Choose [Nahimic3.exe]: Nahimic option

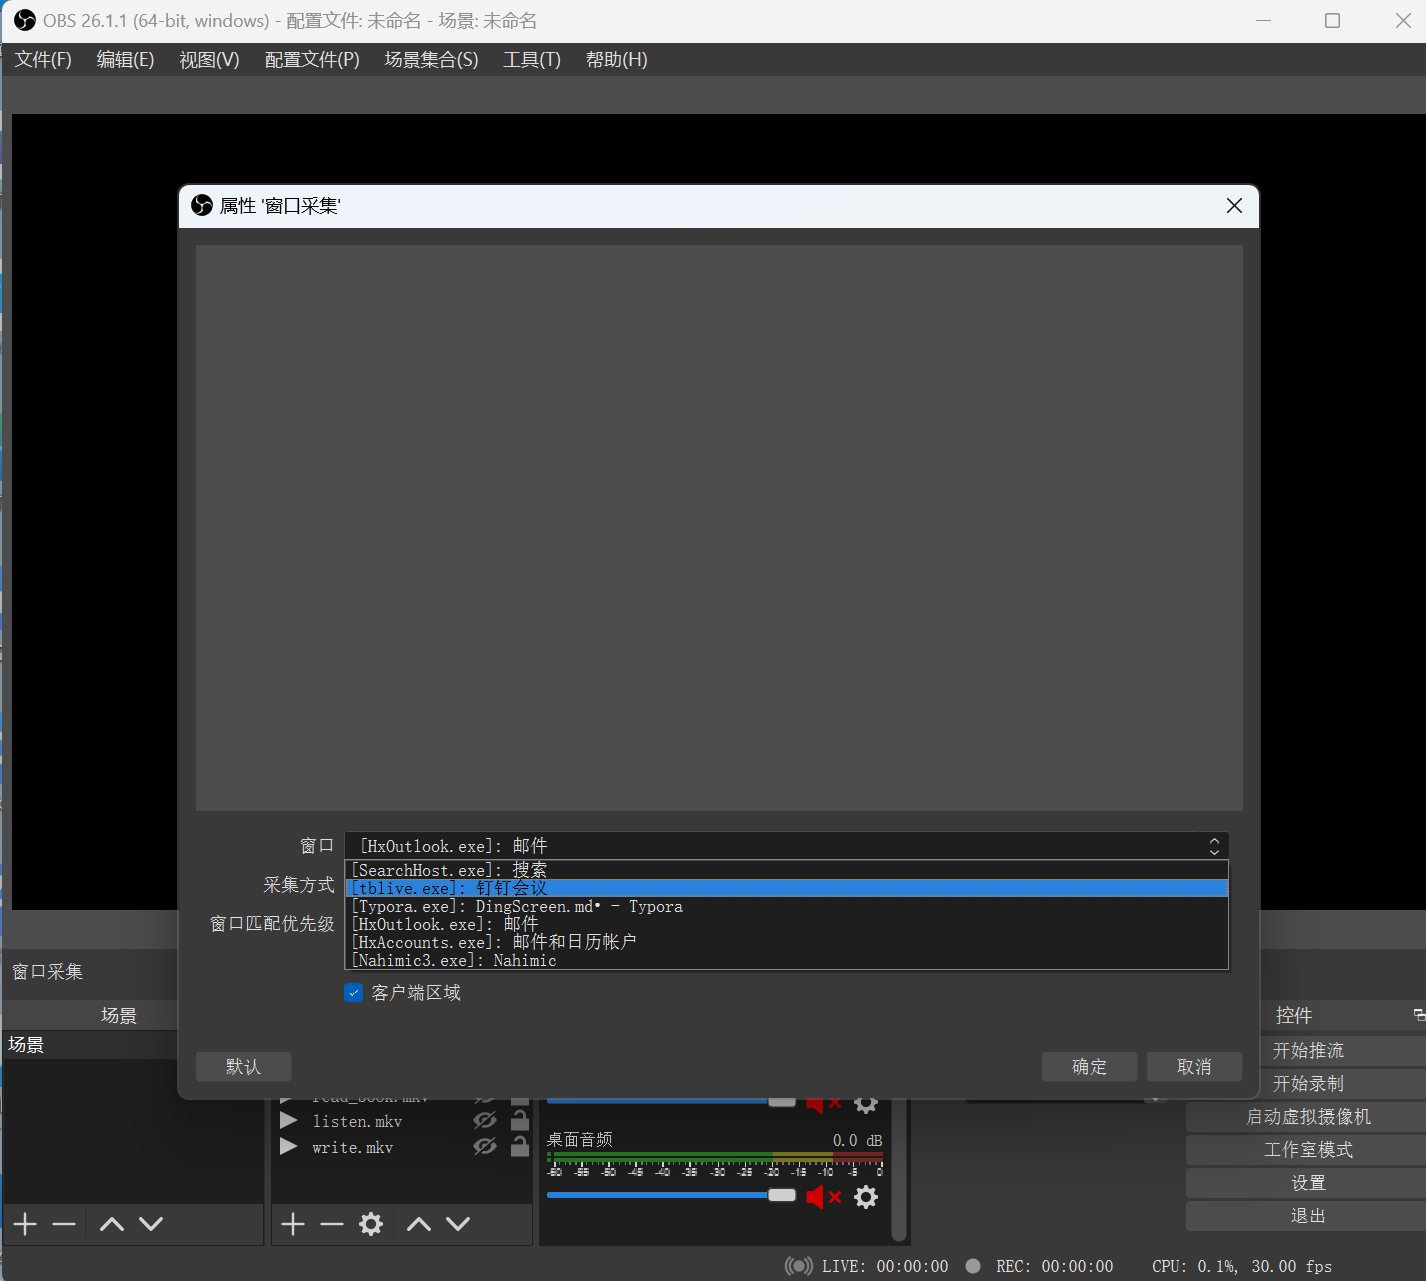pos(787,960)
